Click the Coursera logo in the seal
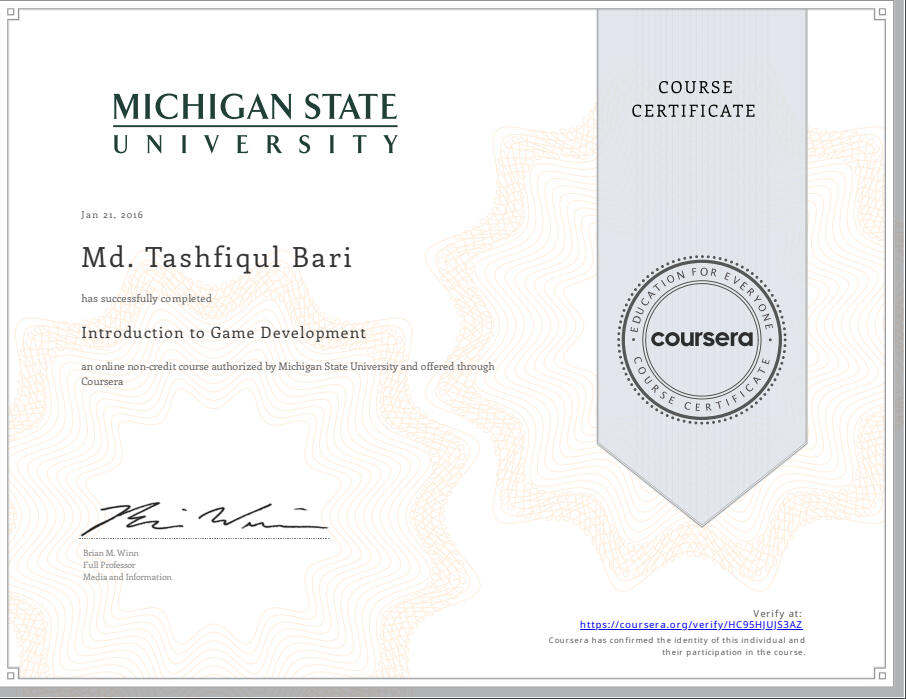 click(x=701, y=338)
